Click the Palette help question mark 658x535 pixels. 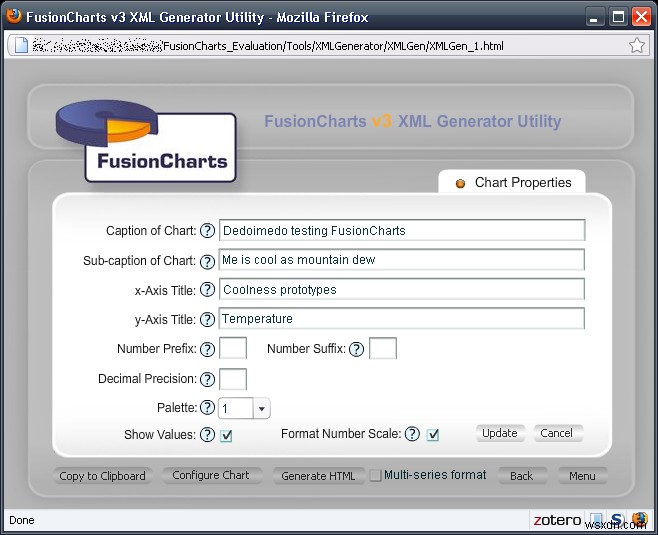(x=207, y=407)
